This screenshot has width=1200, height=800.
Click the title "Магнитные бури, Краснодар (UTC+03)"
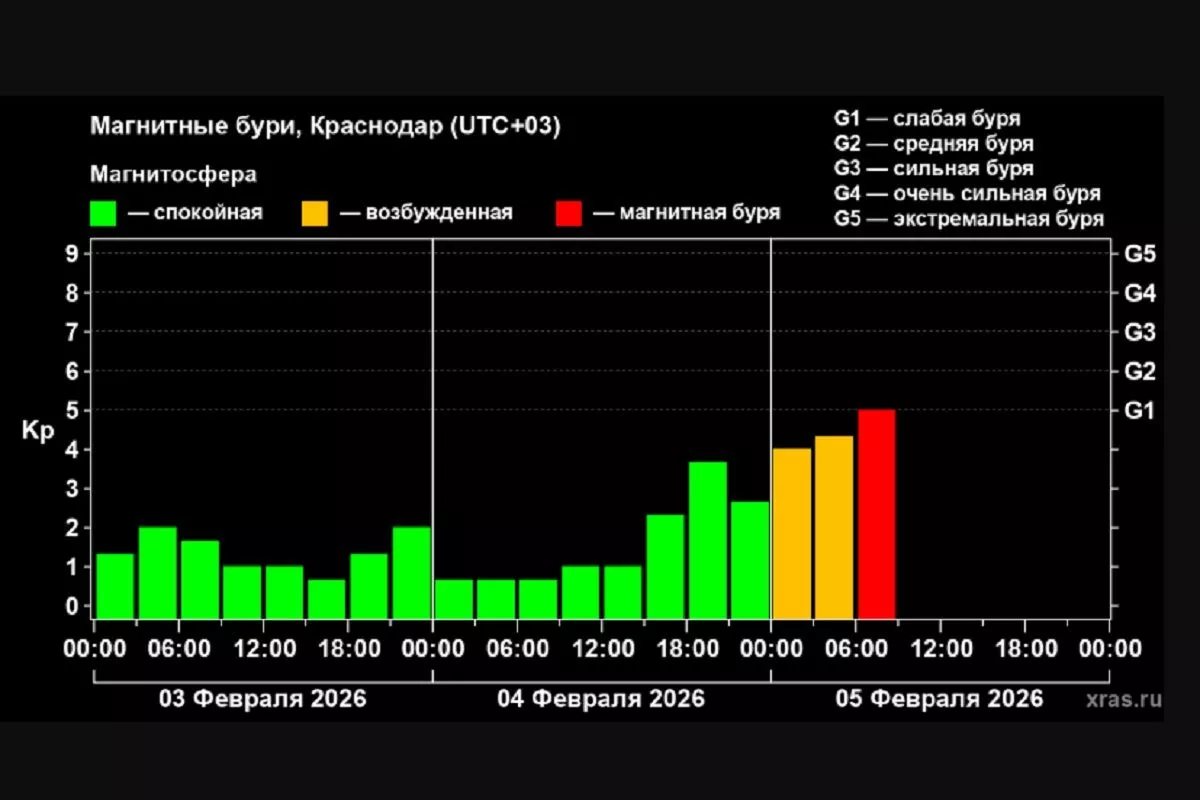pos(325,127)
